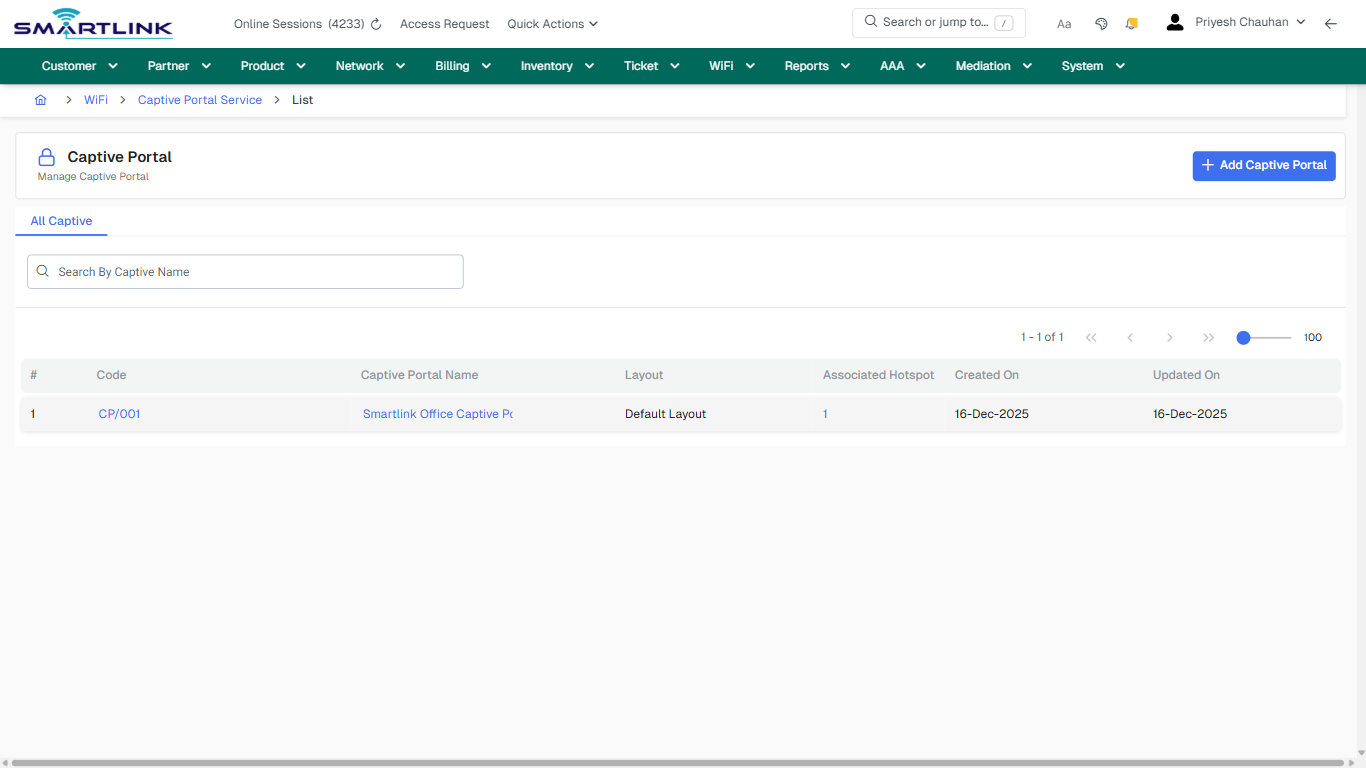The width and height of the screenshot is (1366, 768).
Task: Click the lock icon beside Captive Portal heading
Action: point(46,156)
